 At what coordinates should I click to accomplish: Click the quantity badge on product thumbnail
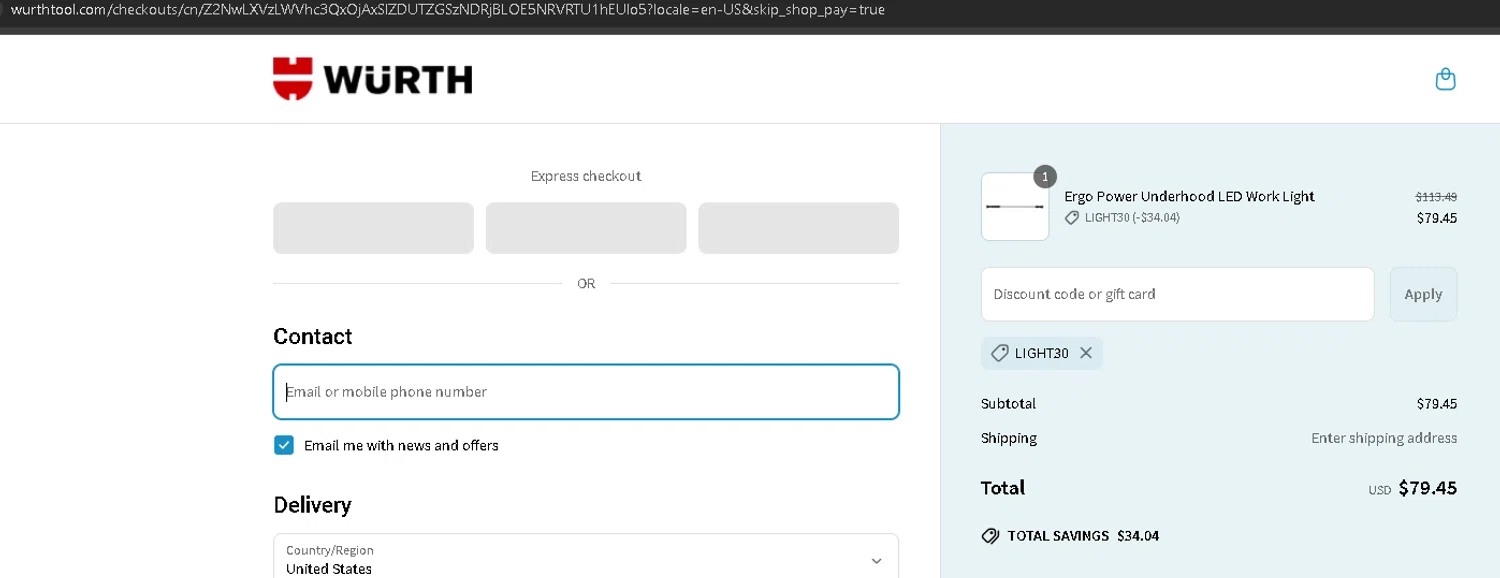coord(1045,177)
